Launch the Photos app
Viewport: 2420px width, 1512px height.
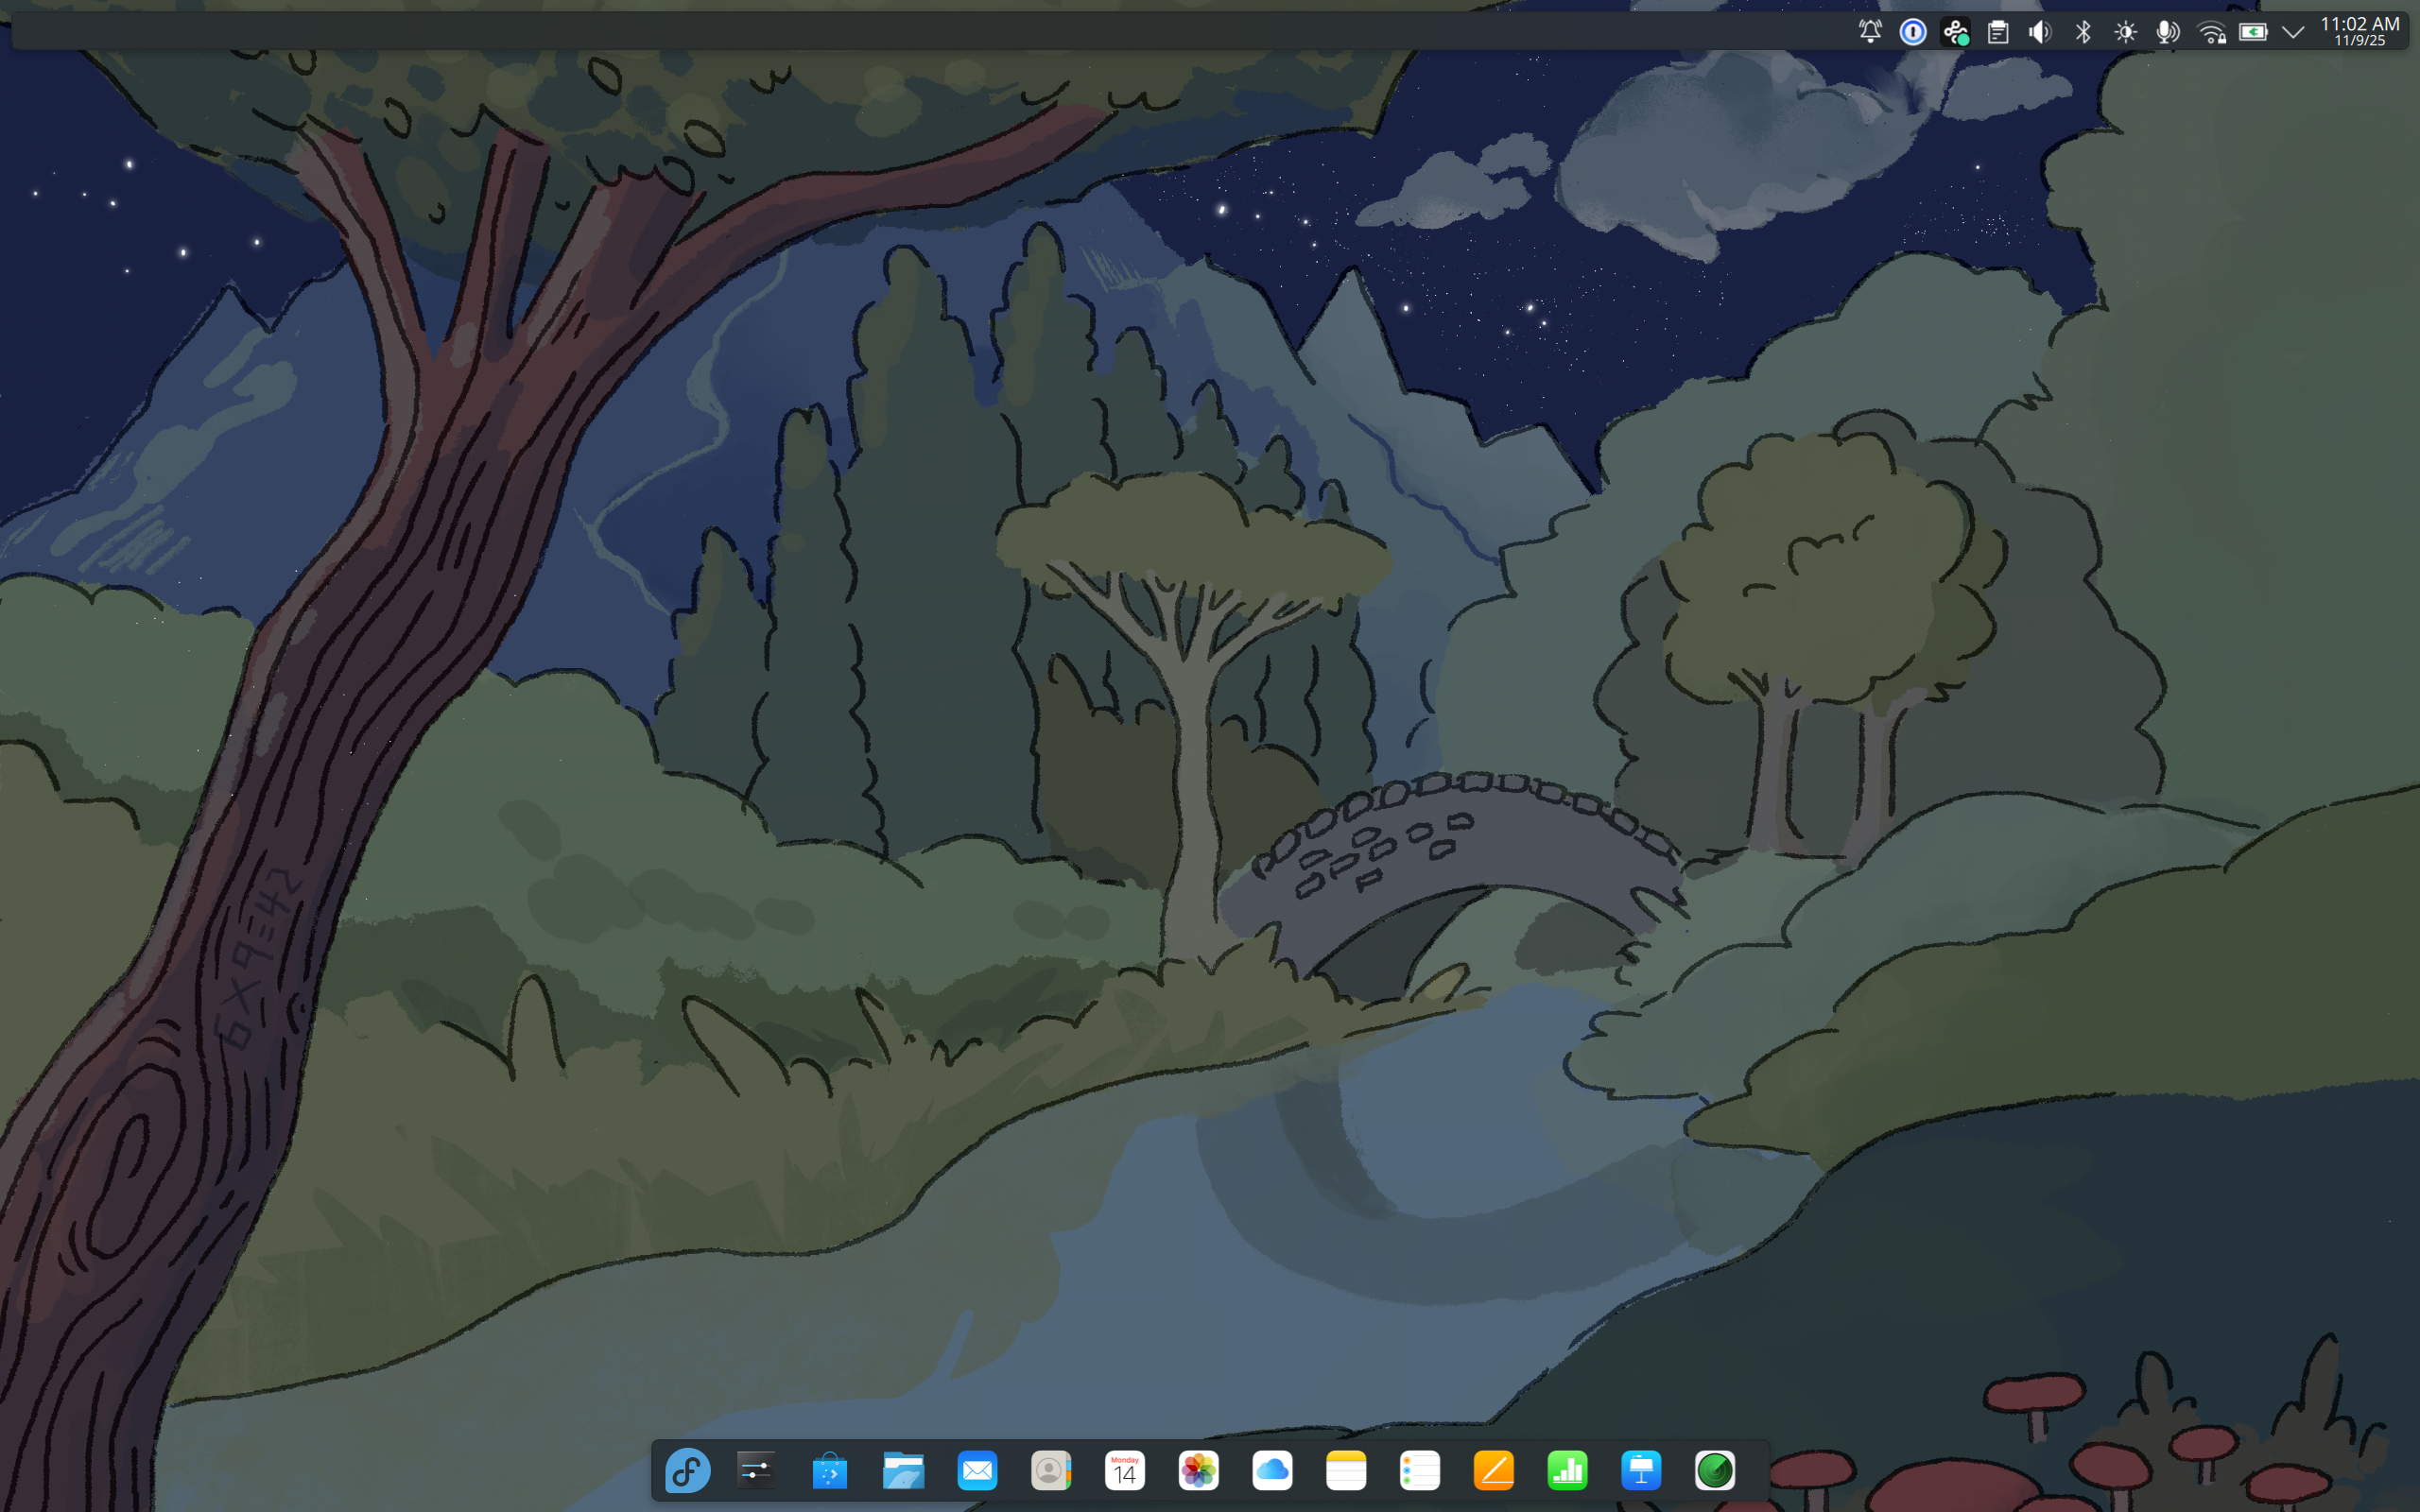point(1198,1470)
